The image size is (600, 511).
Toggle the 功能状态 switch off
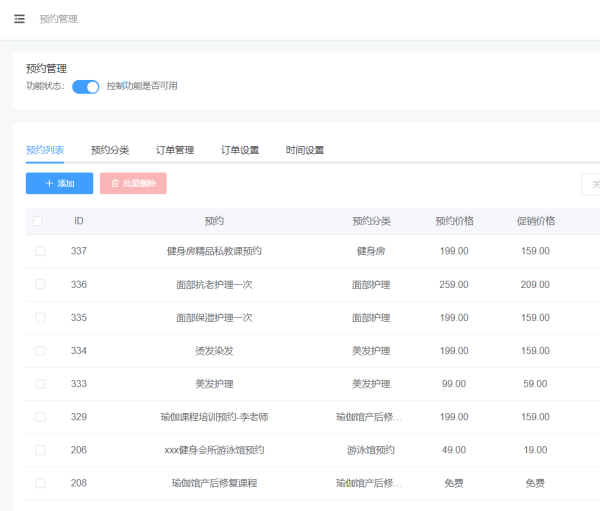pos(86,86)
